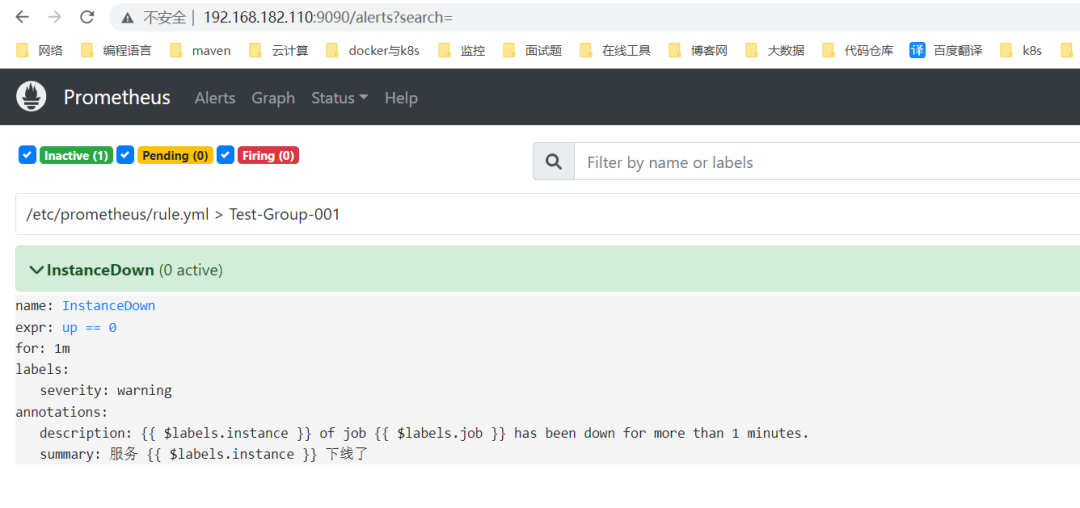Open the 大数据 bookmark folder

tap(775, 50)
